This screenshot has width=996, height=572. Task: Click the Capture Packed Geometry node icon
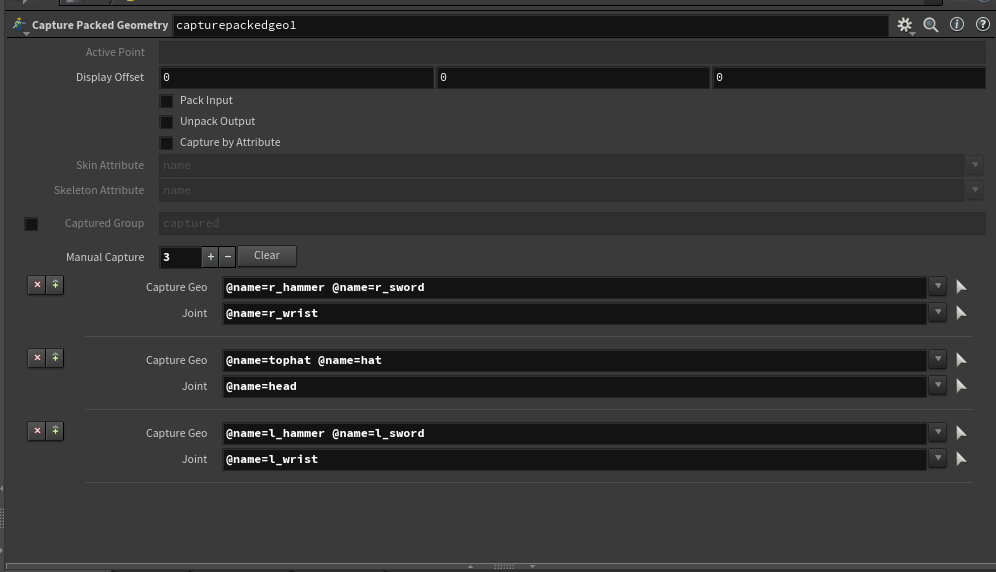click(20, 25)
